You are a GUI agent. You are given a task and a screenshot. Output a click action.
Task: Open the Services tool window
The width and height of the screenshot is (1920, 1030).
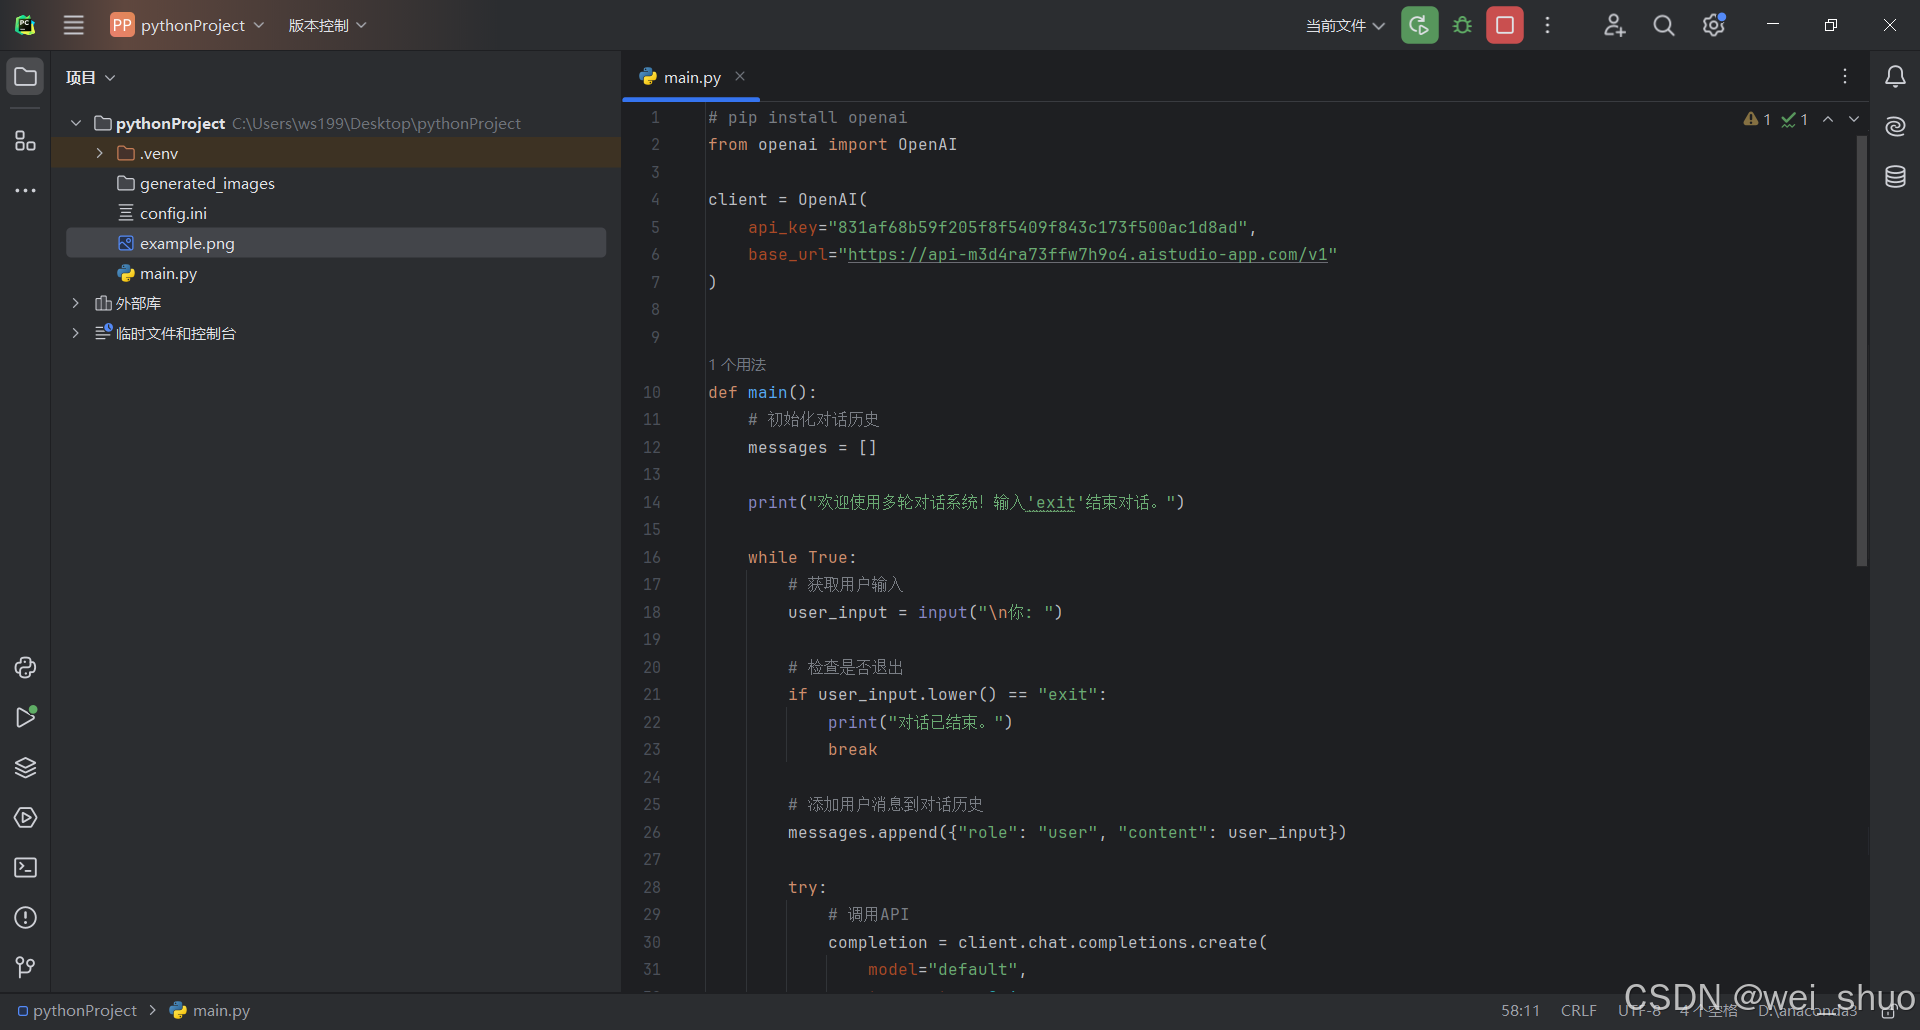click(x=25, y=817)
